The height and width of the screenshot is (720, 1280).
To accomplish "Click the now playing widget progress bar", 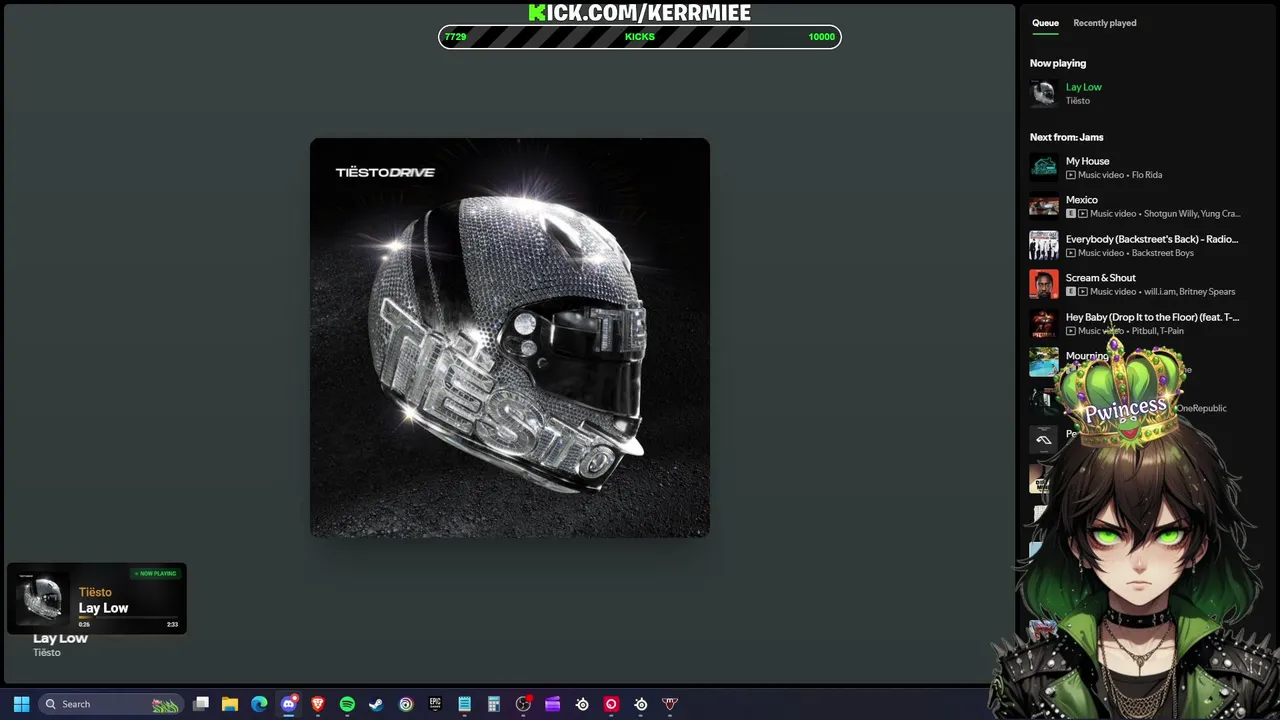I will [x=128, y=618].
